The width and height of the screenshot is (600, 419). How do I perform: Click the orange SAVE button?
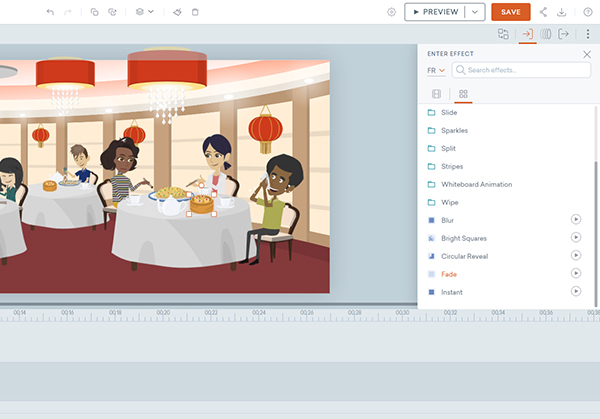[x=510, y=12]
